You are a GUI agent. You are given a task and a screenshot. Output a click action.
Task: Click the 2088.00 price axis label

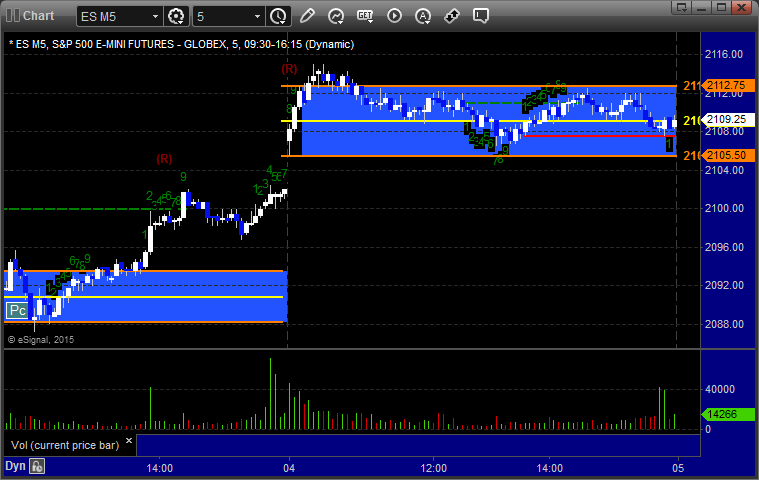click(x=724, y=324)
